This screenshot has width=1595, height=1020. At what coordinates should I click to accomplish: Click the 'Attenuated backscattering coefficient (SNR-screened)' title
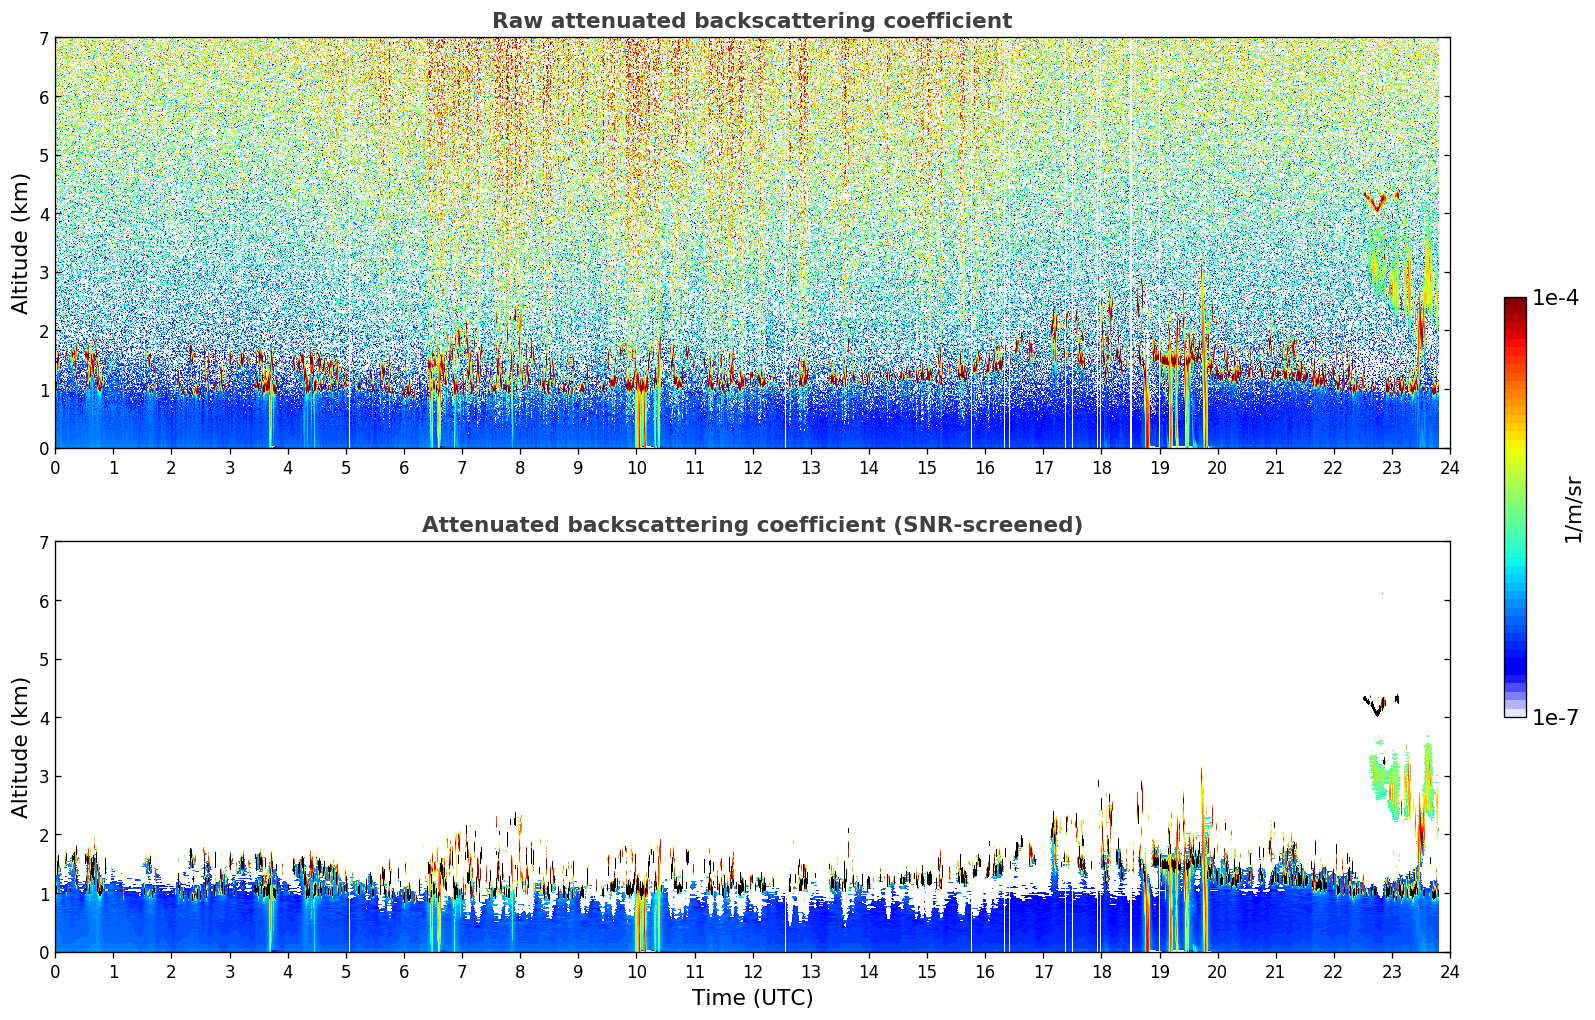click(x=751, y=525)
